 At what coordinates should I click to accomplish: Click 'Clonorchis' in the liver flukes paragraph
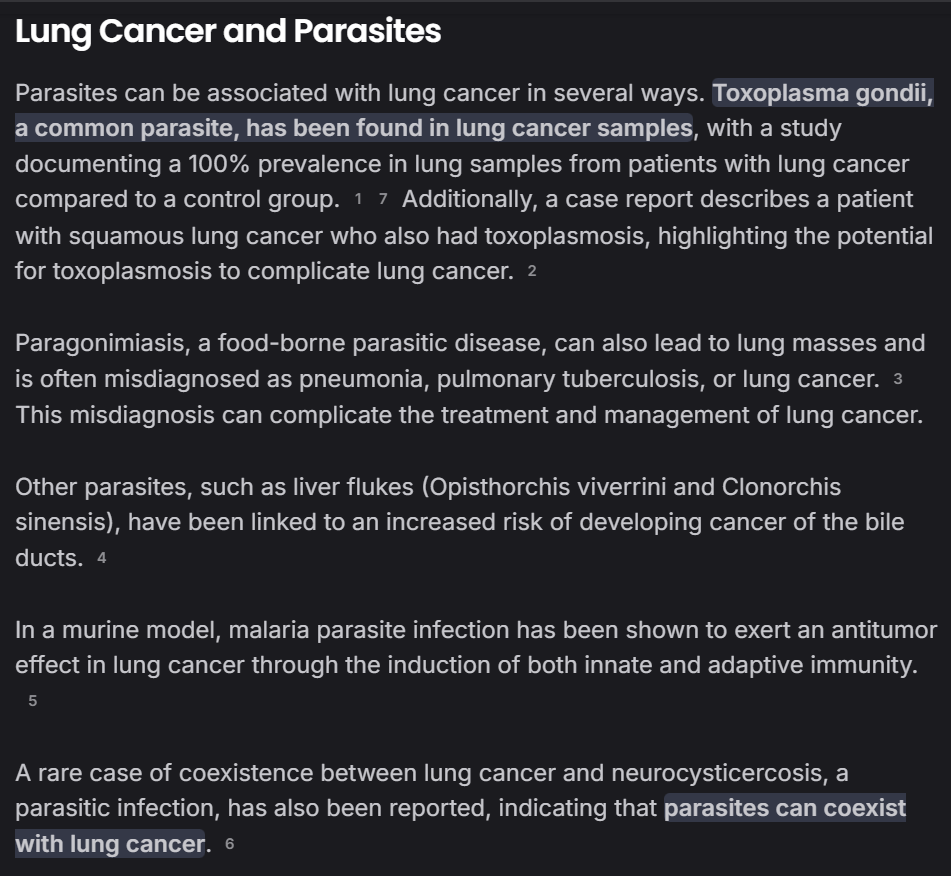[781, 487]
